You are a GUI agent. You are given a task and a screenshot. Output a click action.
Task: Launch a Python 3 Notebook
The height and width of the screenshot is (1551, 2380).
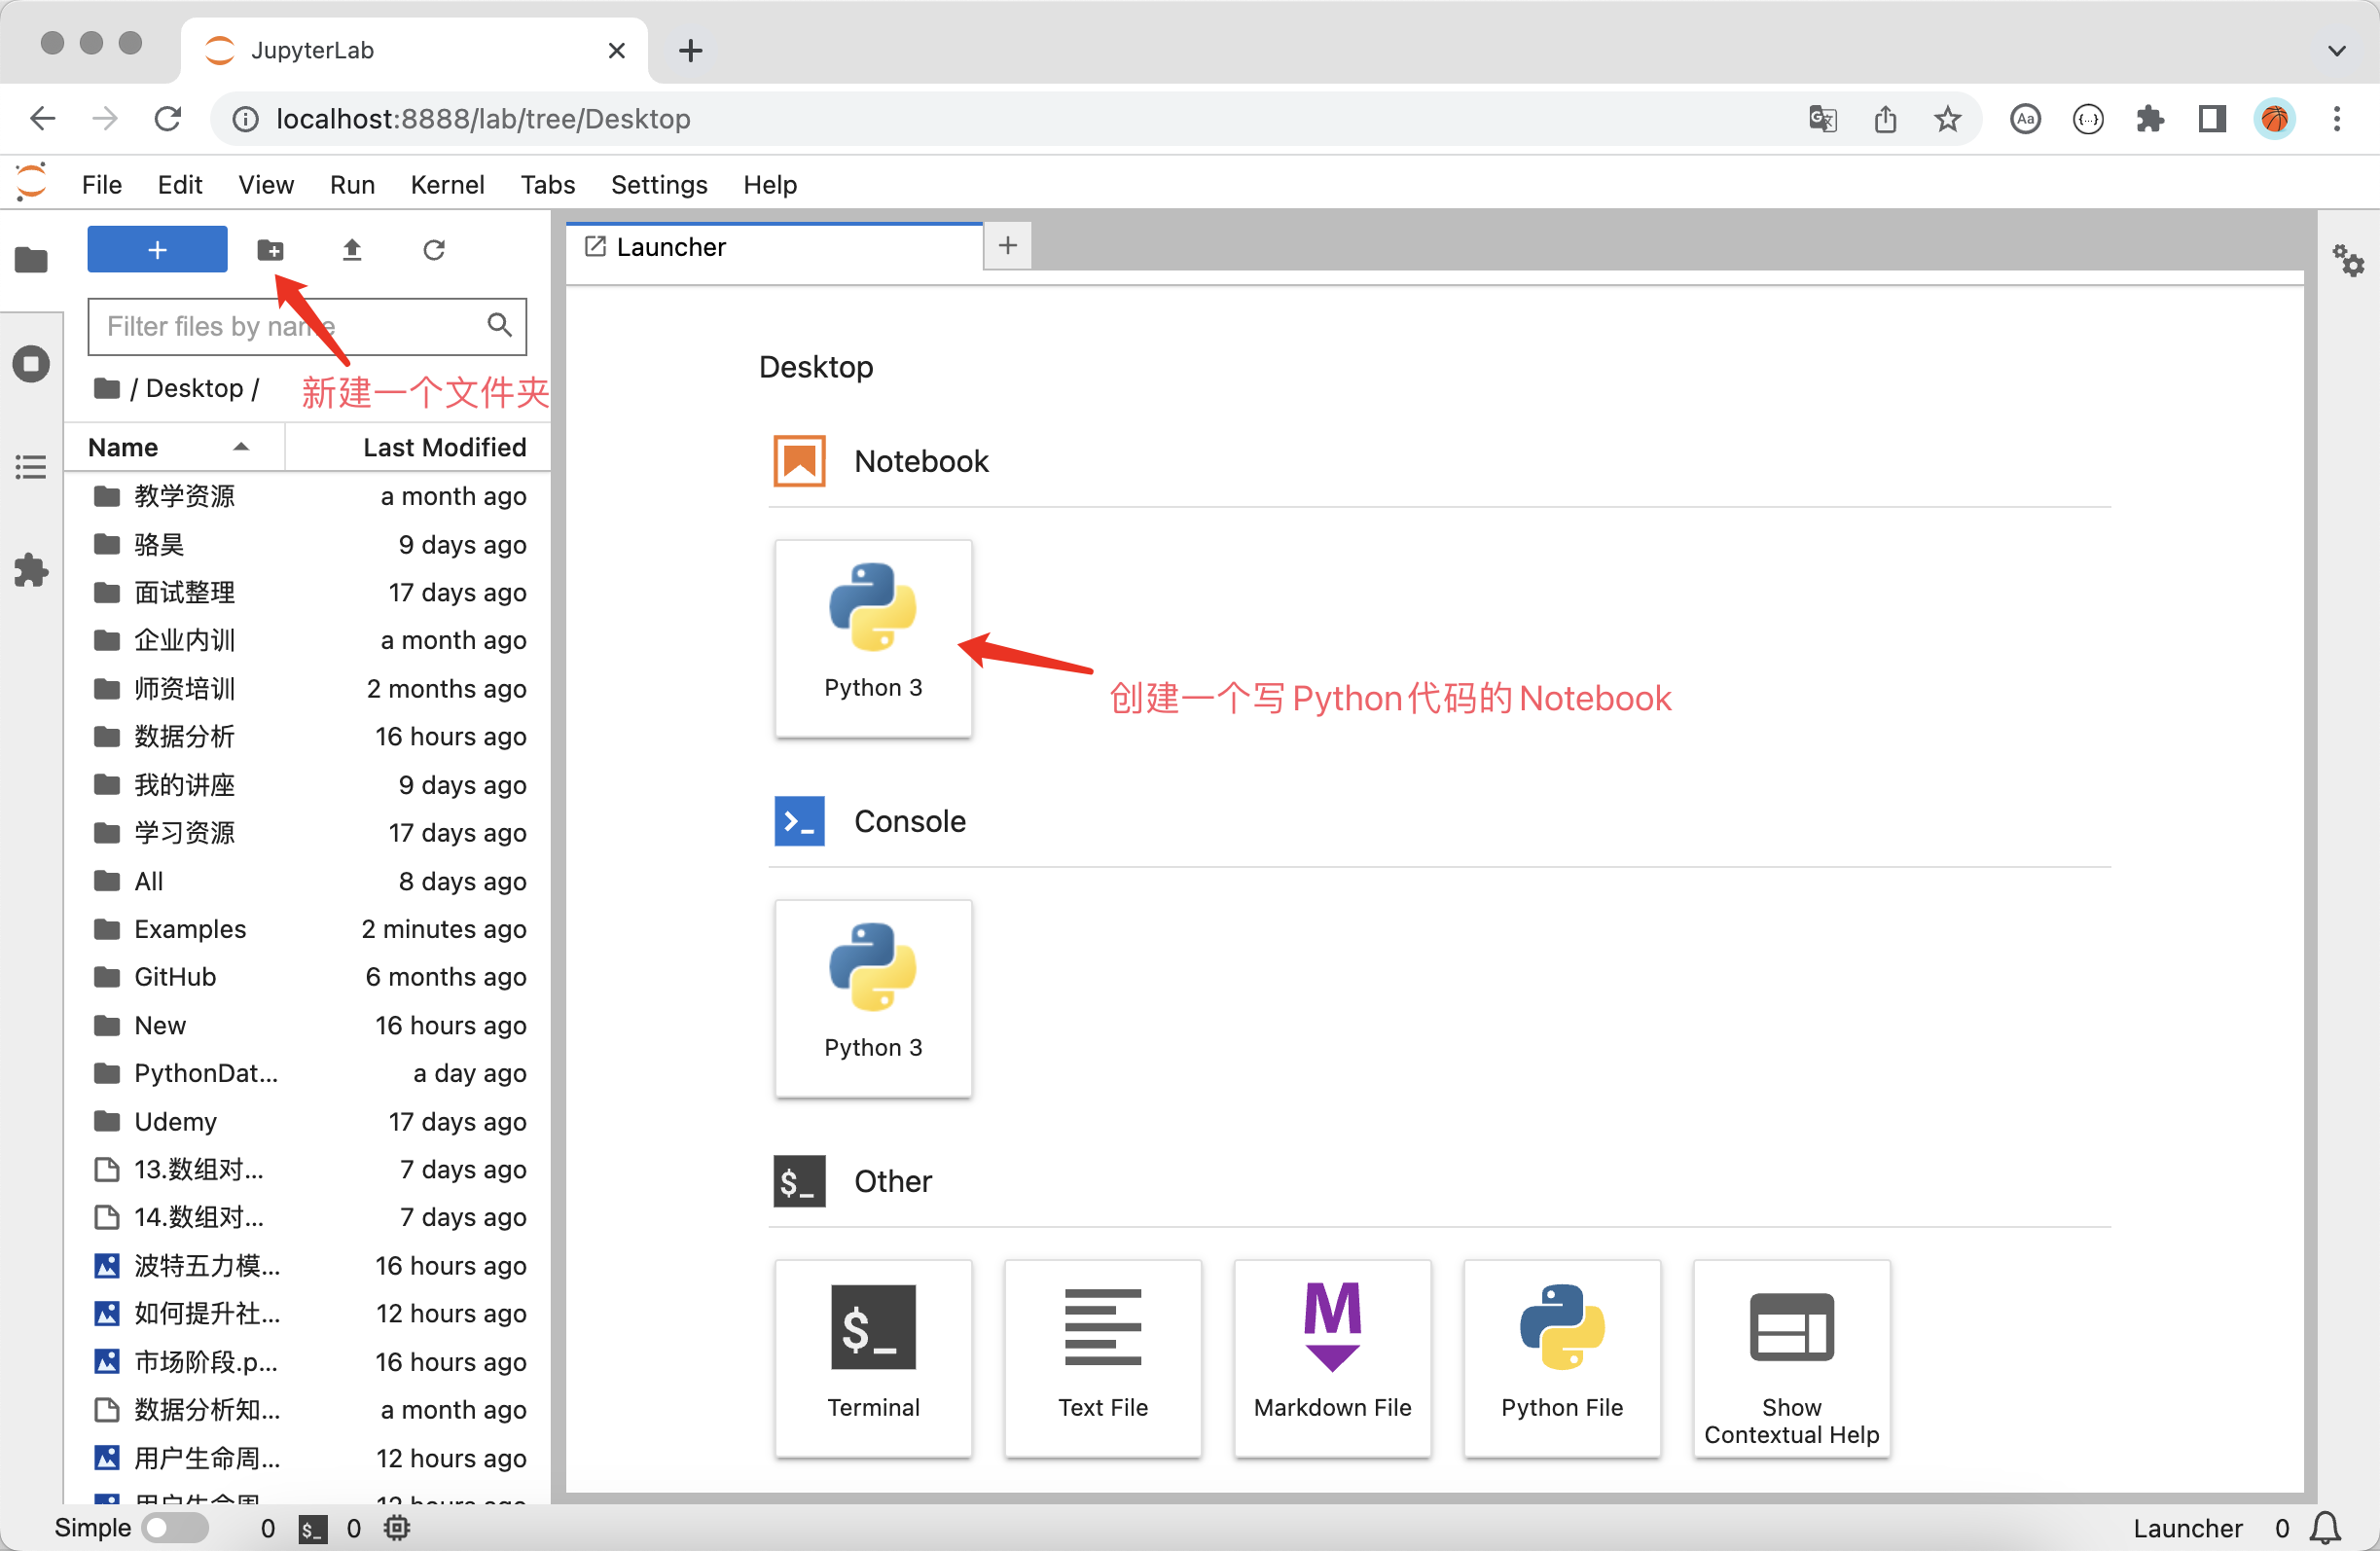point(872,637)
